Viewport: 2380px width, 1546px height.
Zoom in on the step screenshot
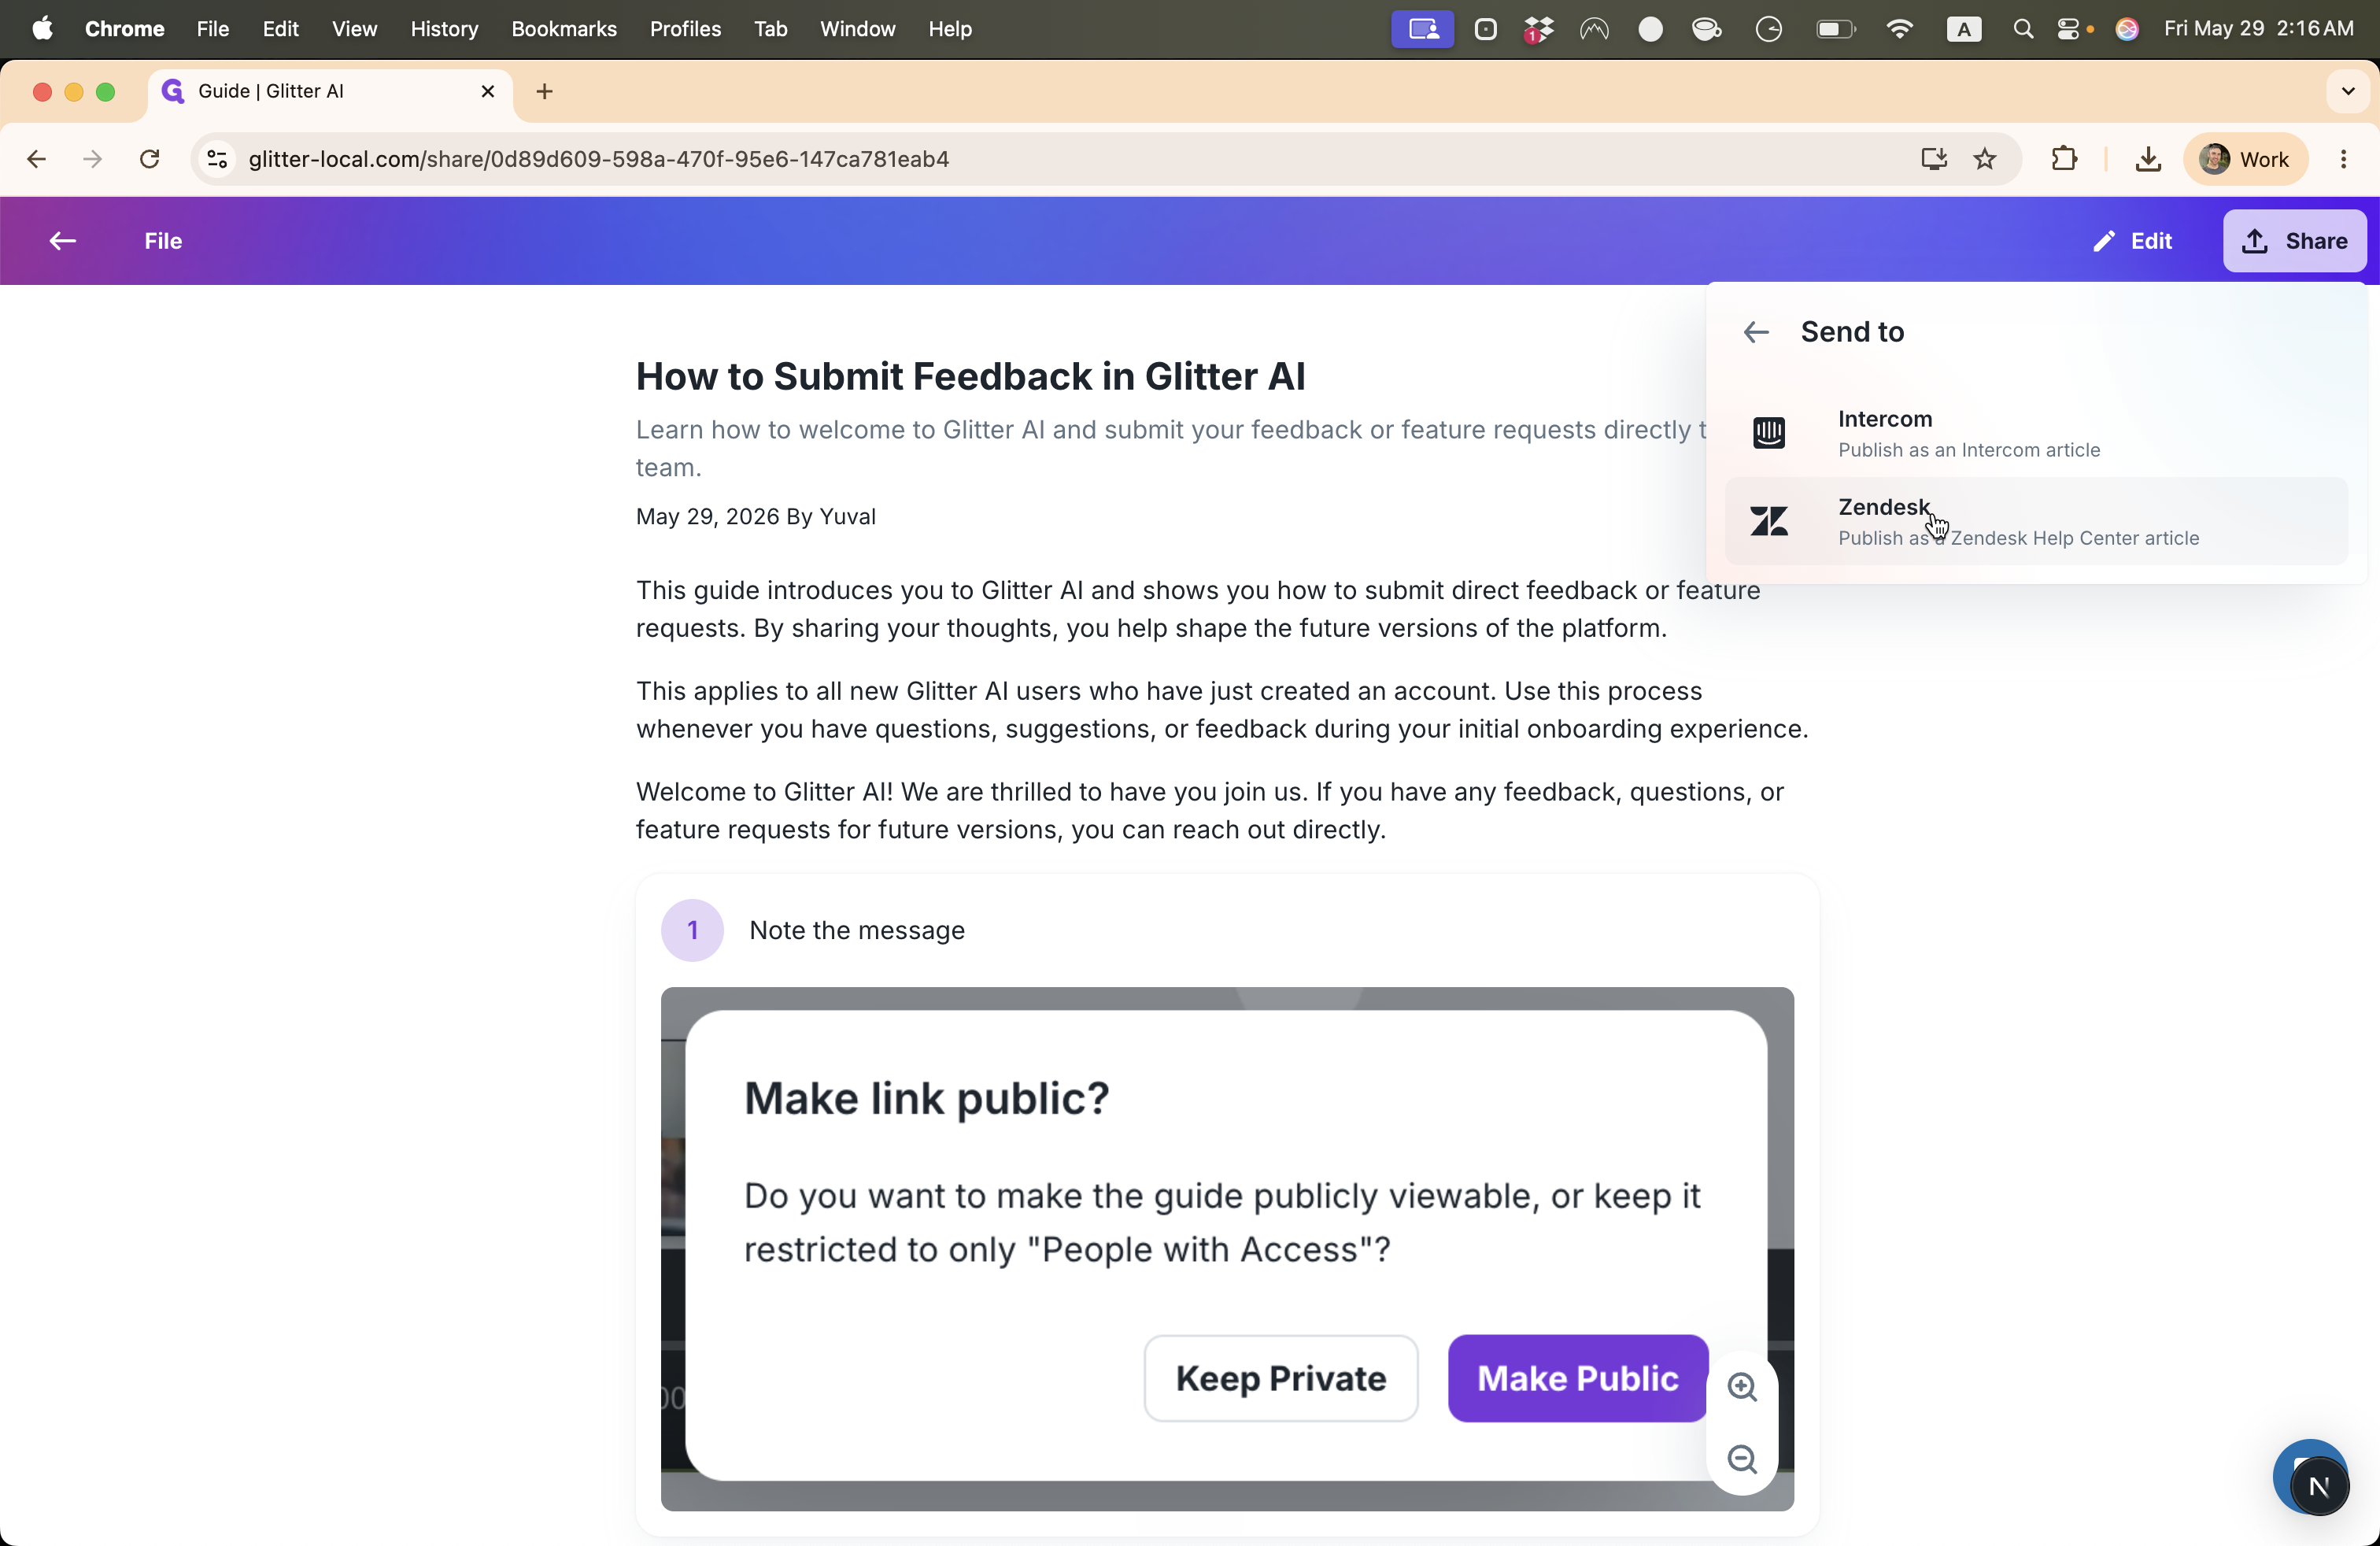[1743, 1387]
